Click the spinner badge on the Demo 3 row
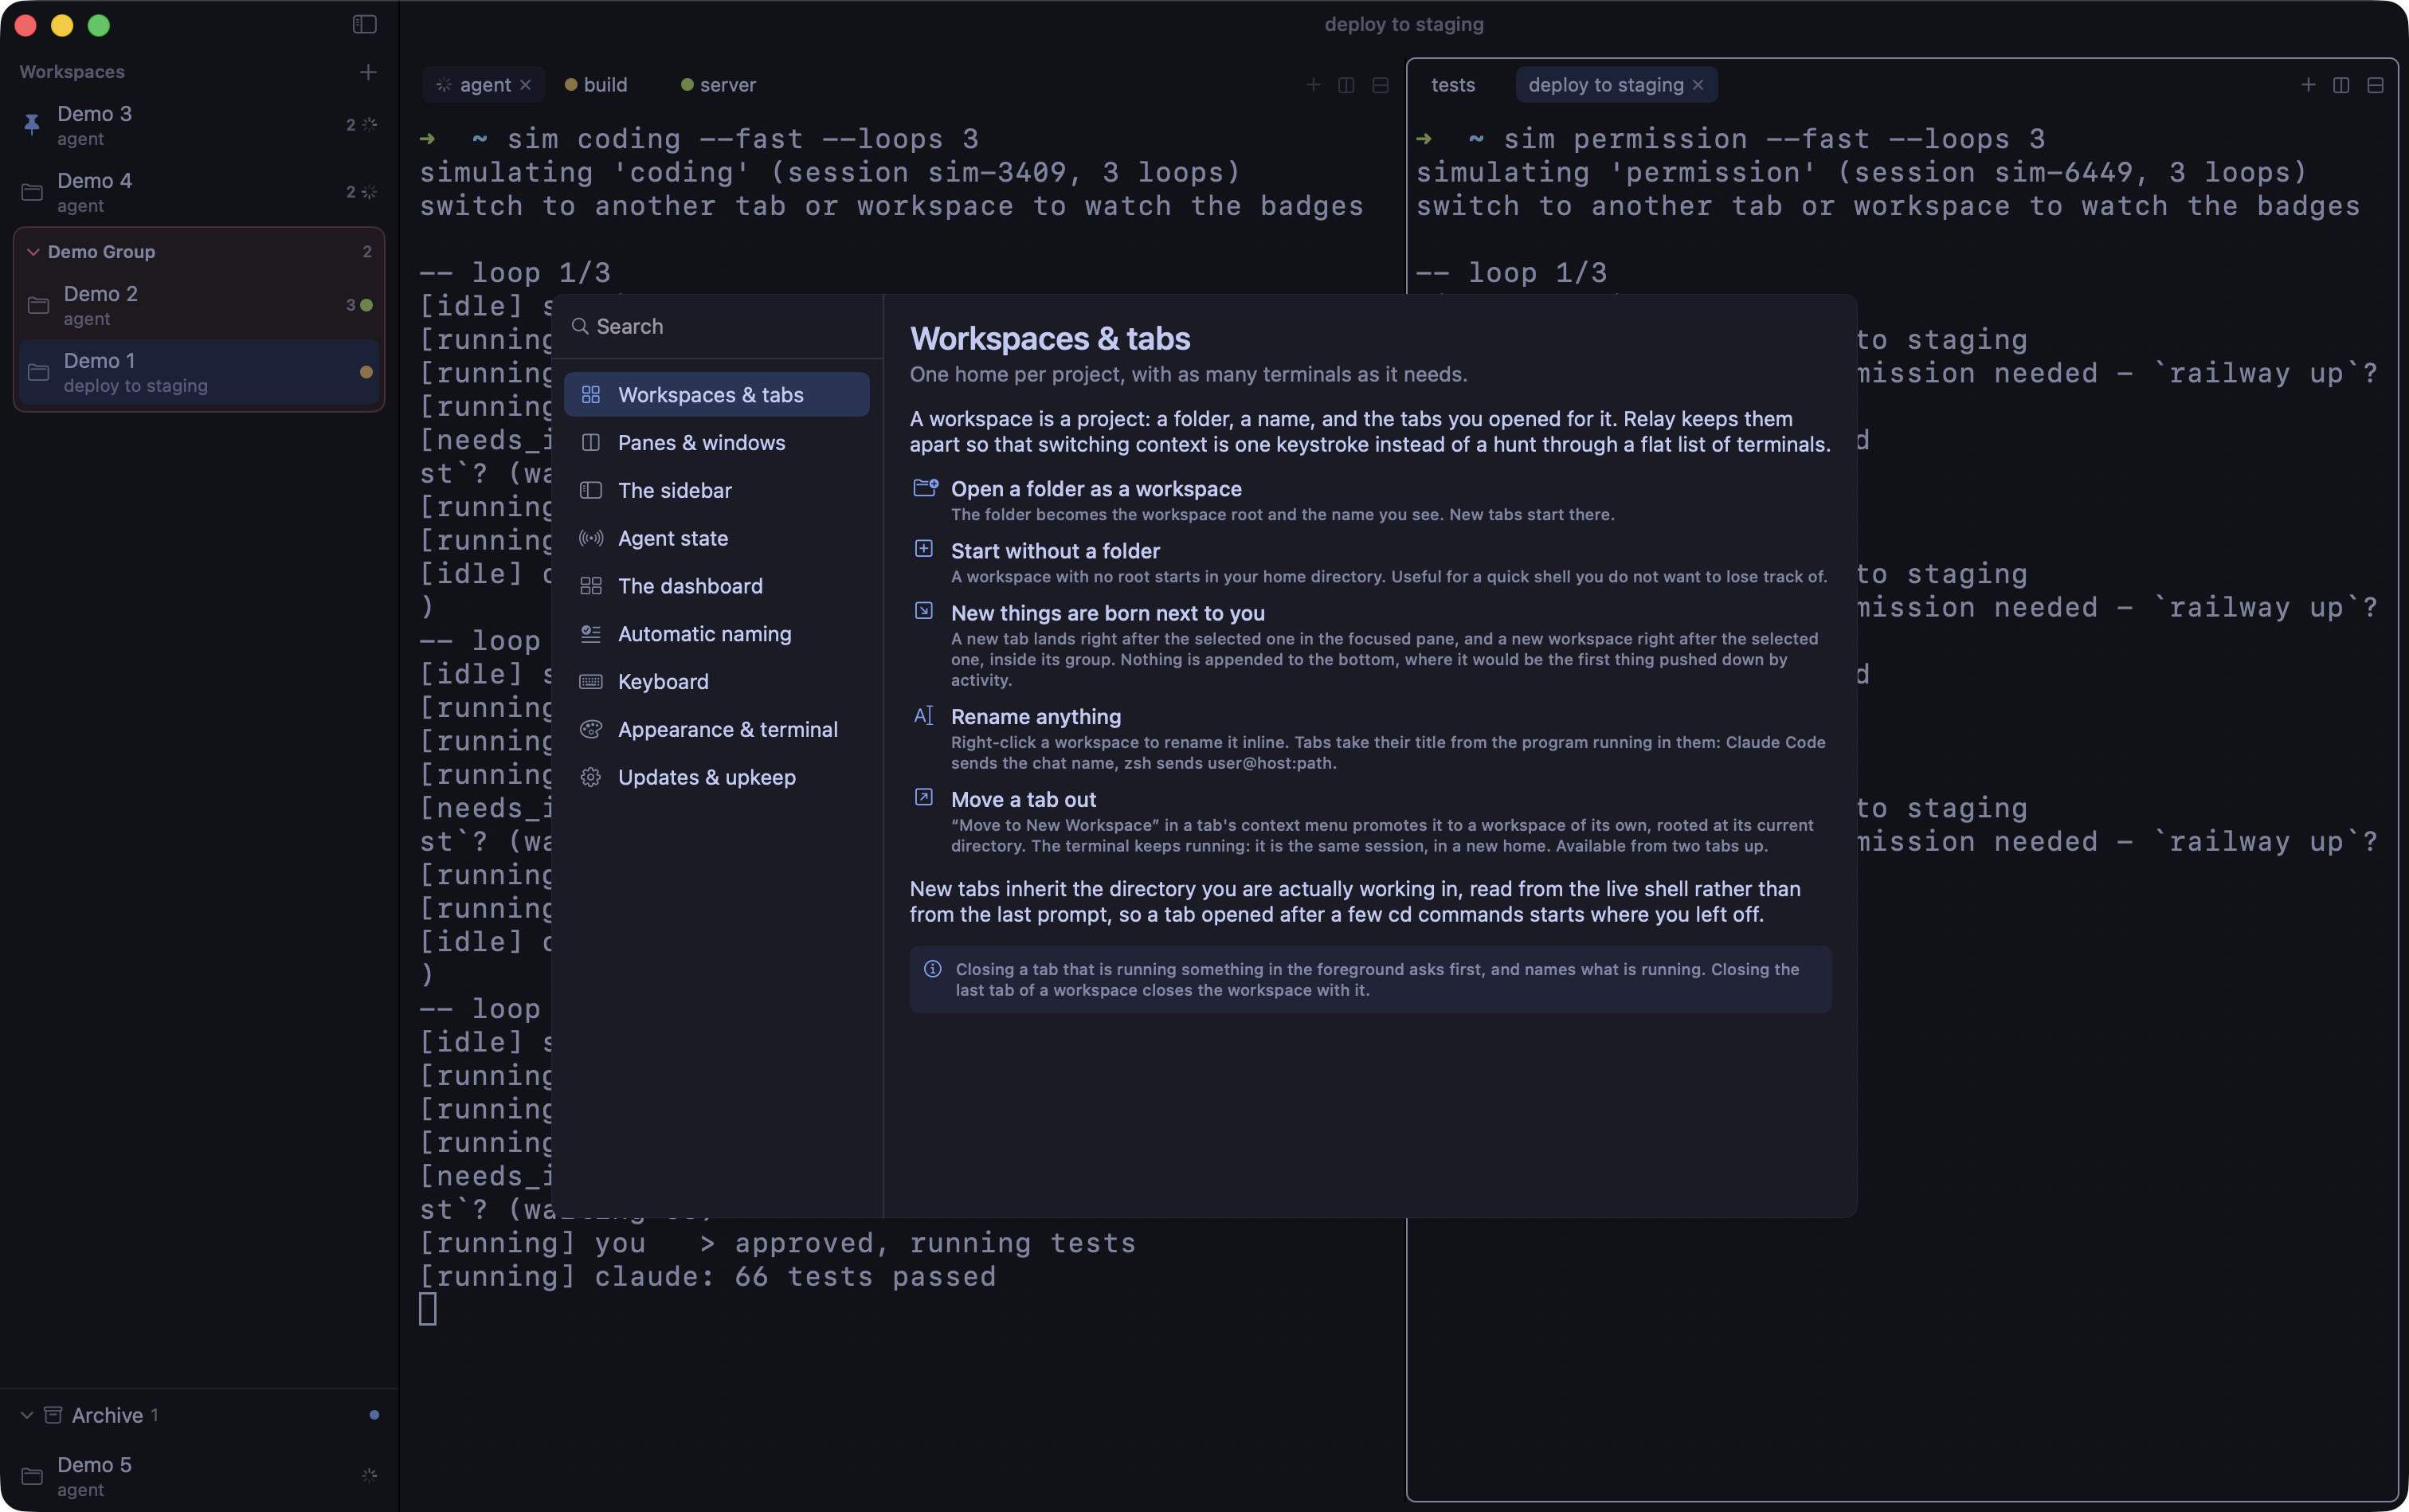This screenshot has width=2409, height=1512. click(369, 125)
